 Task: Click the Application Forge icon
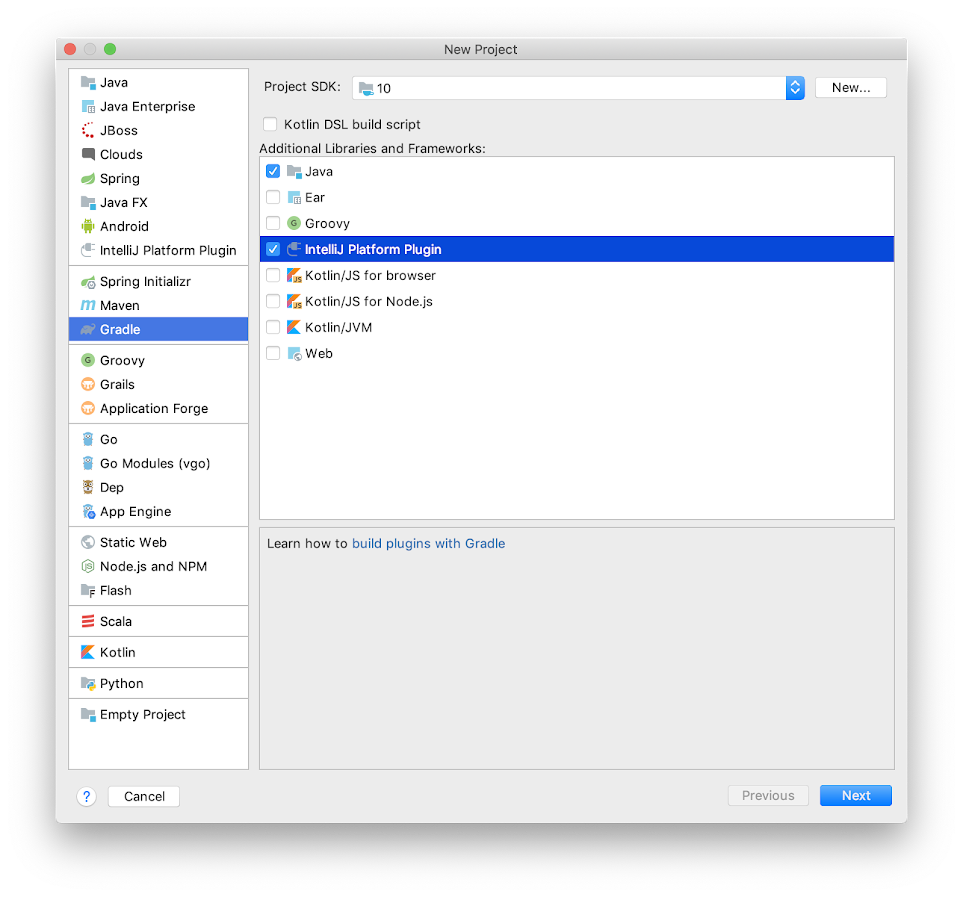[88, 408]
